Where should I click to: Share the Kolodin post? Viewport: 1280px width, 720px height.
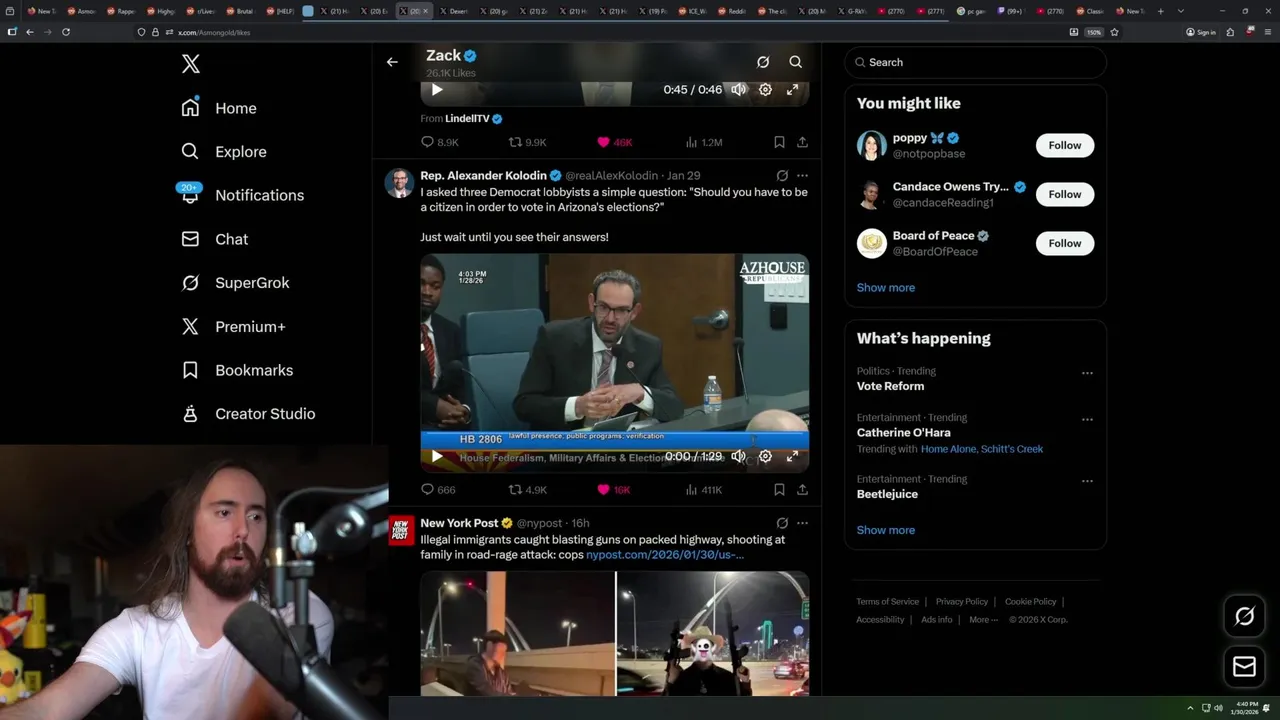click(x=802, y=490)
